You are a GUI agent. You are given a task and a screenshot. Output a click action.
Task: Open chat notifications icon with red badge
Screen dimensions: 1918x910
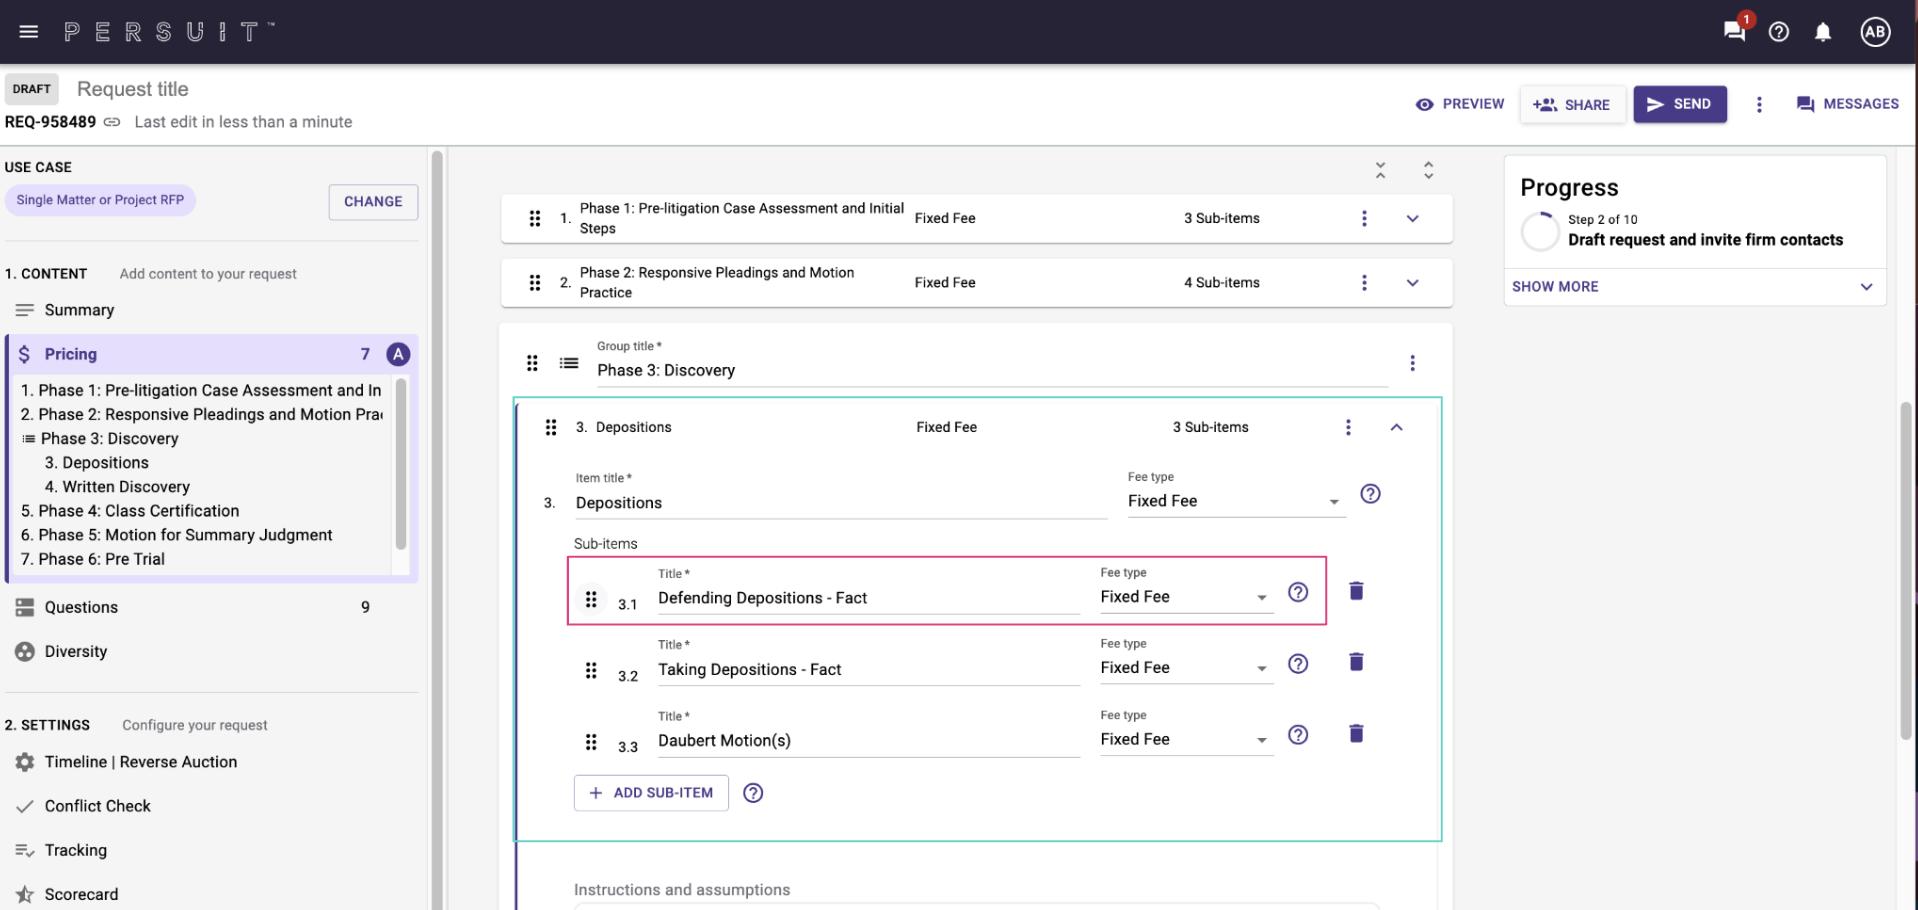(1736, 30)
